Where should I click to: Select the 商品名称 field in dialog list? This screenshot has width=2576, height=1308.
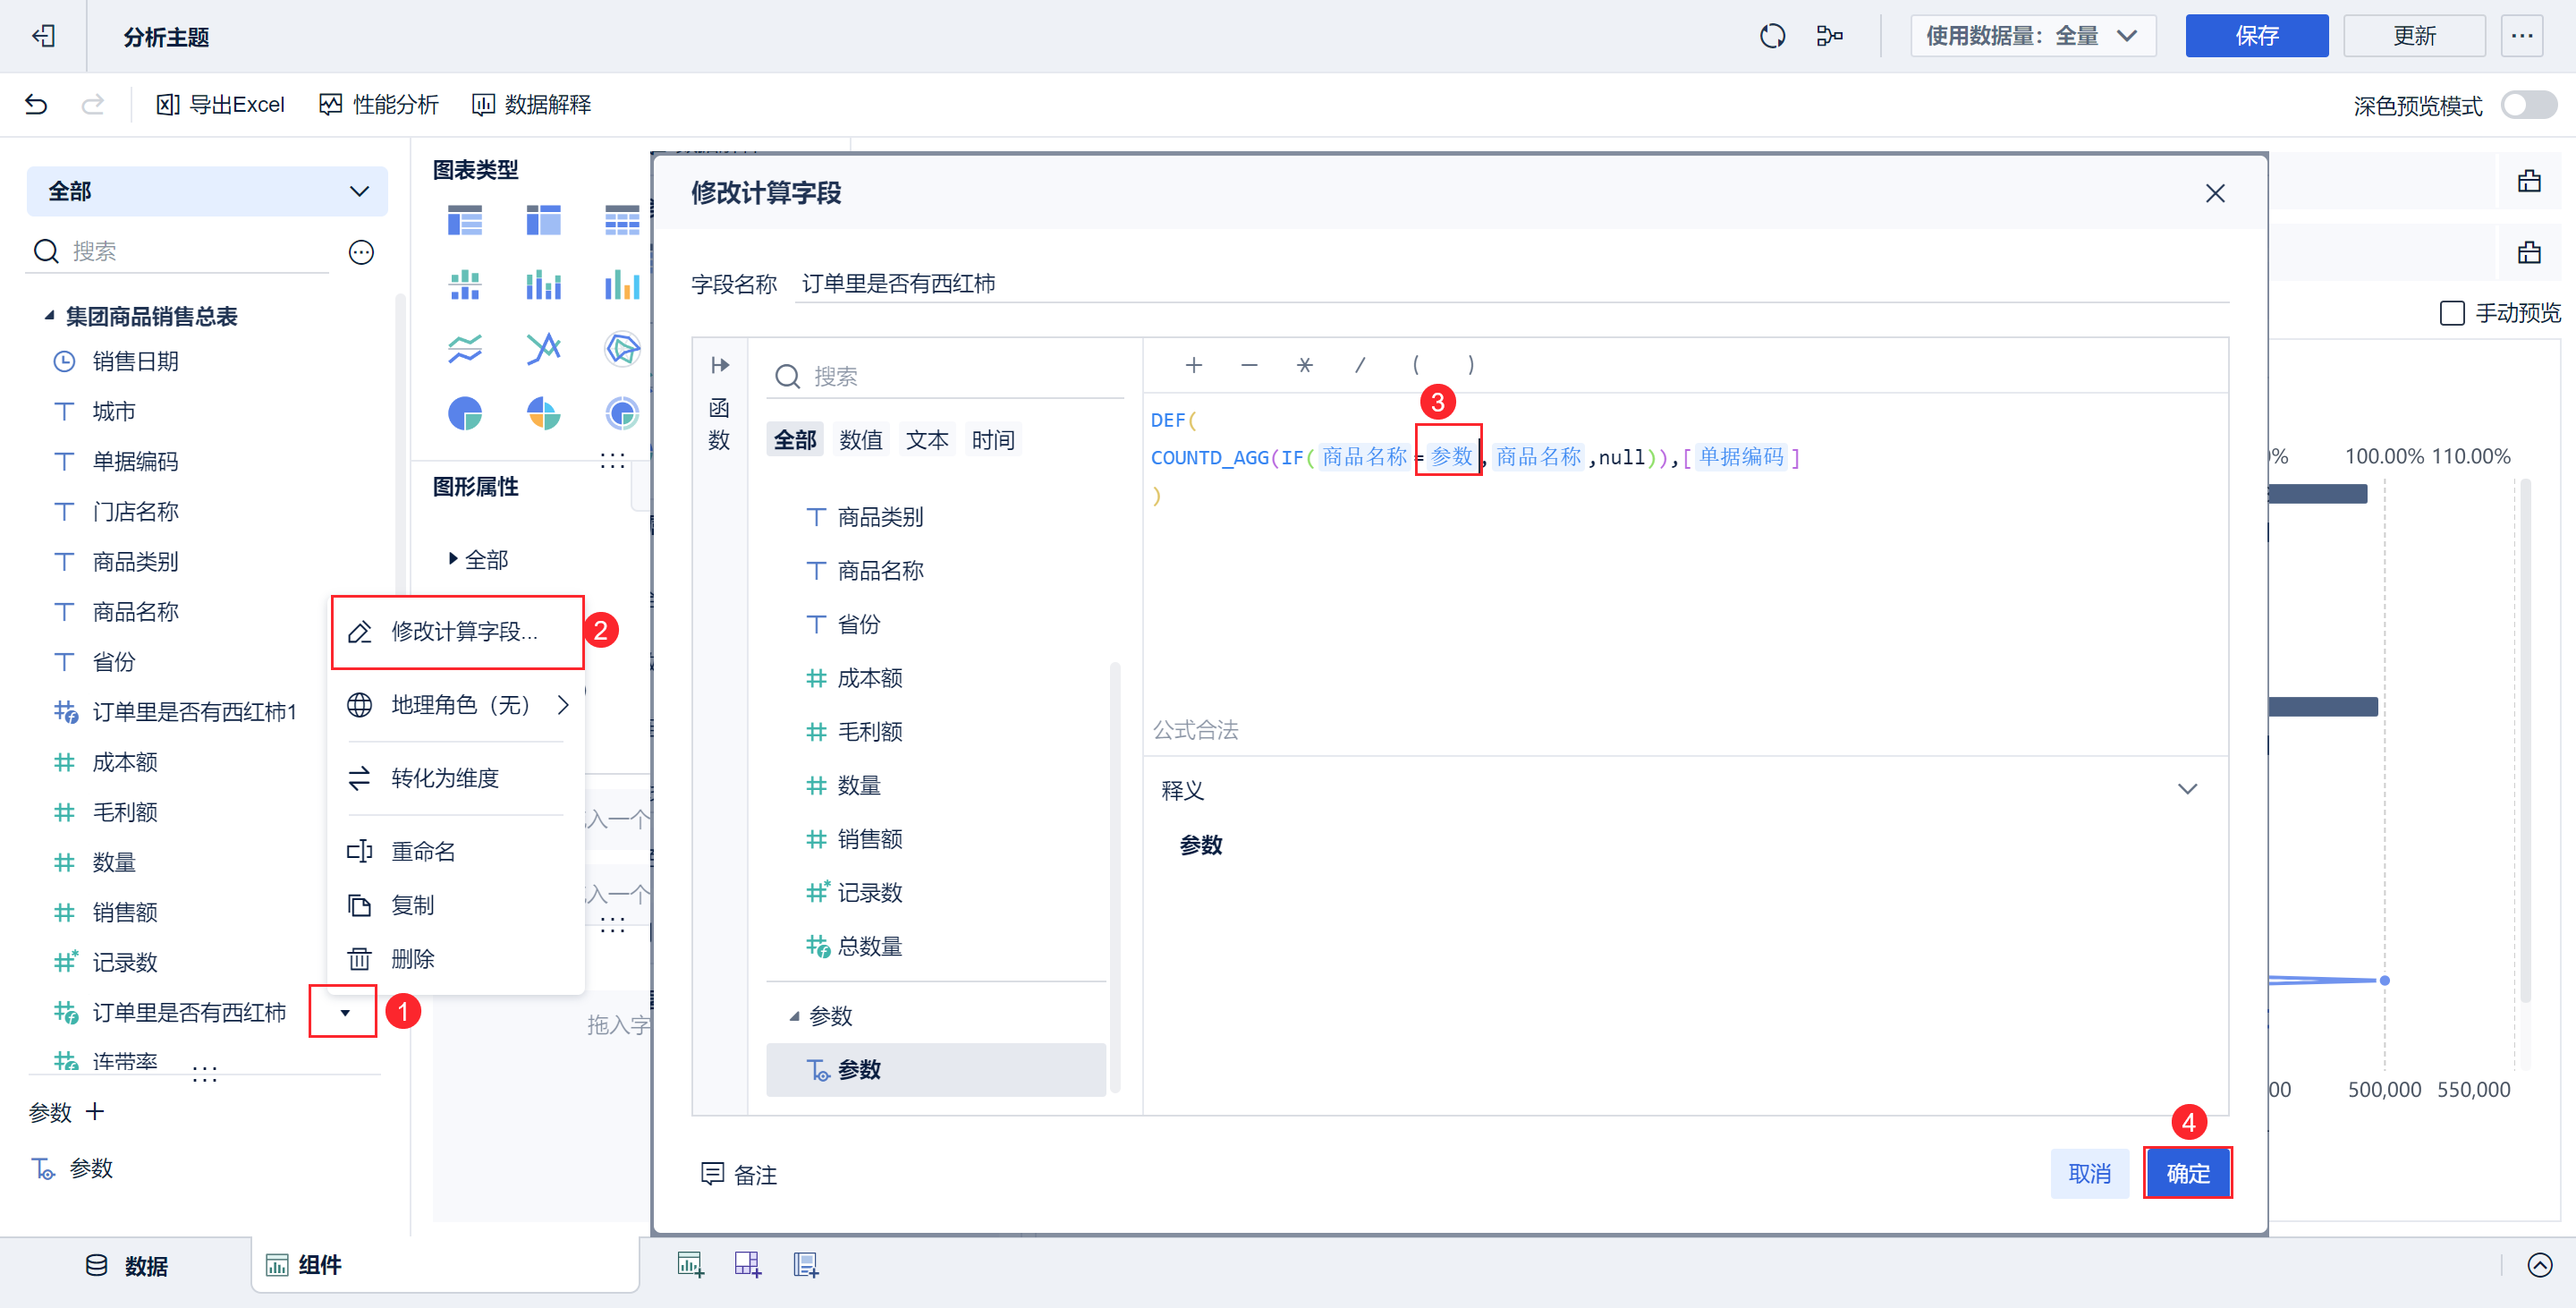pos(880,570)
